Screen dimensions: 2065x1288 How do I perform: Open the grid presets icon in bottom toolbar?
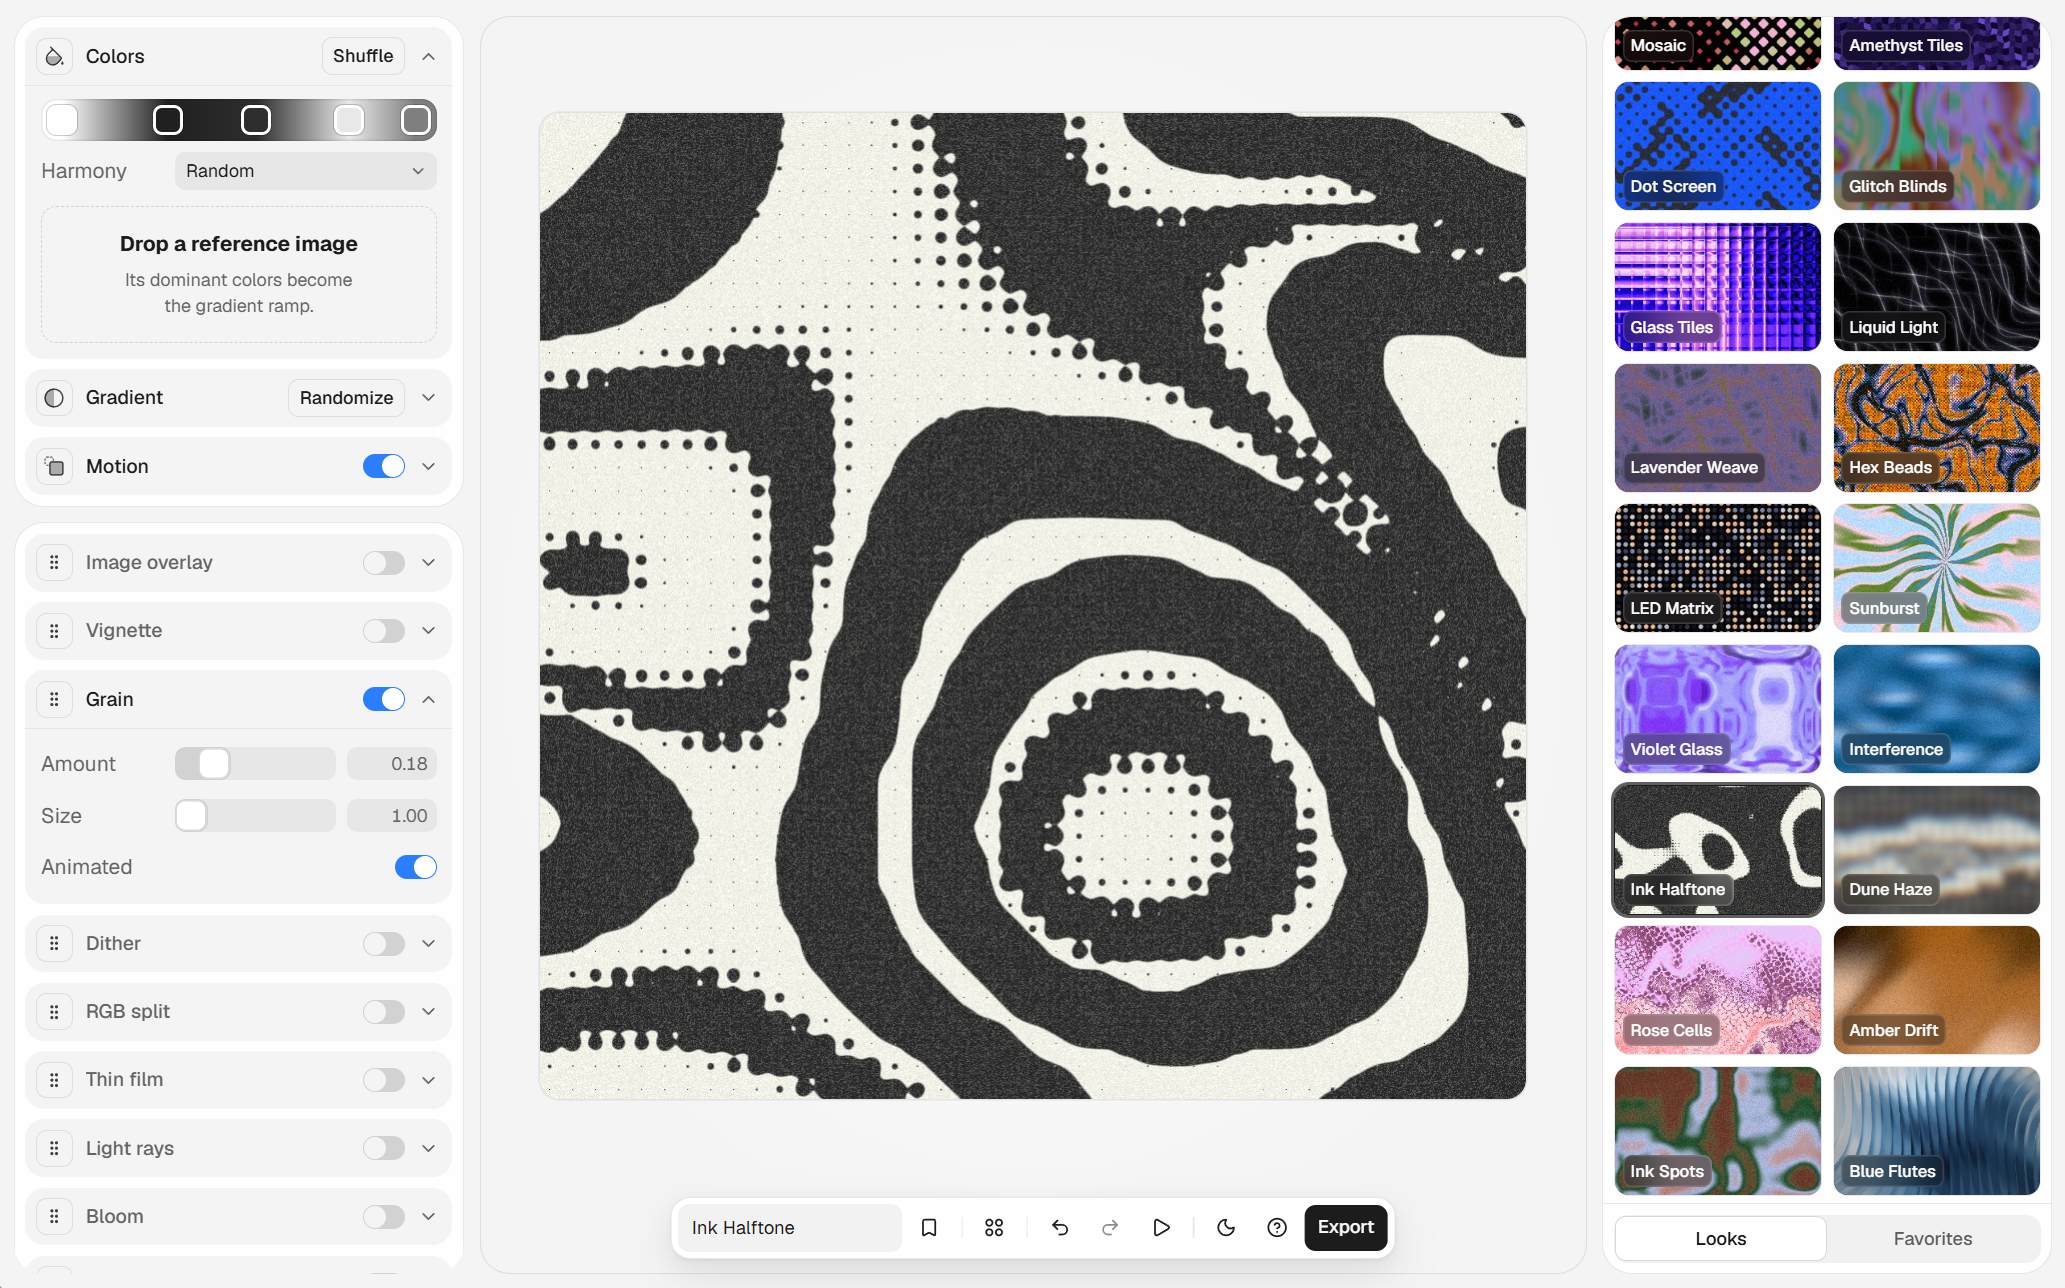point(994,1227)
